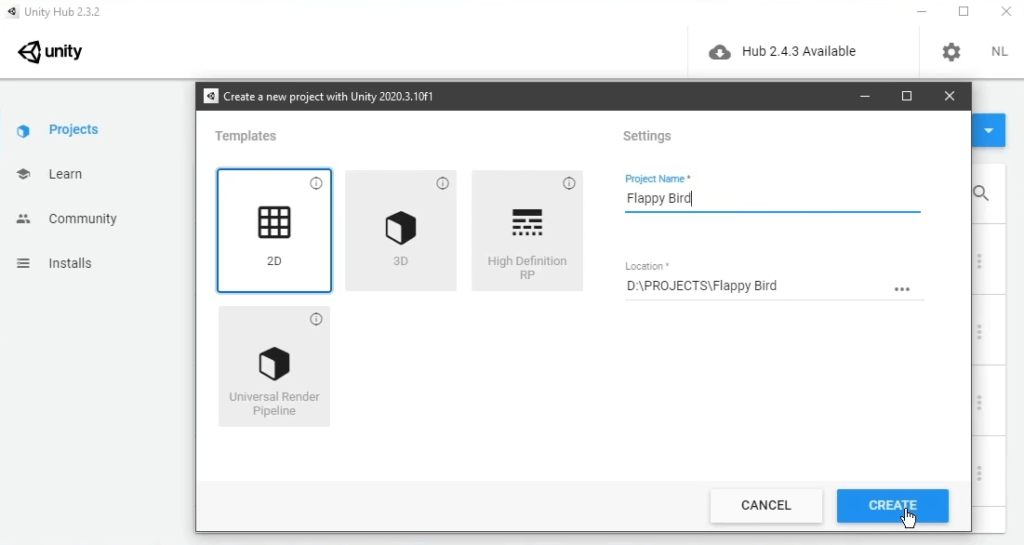Open Unity Hub settings gear
1024x545 pixels.
coord(951,52)
